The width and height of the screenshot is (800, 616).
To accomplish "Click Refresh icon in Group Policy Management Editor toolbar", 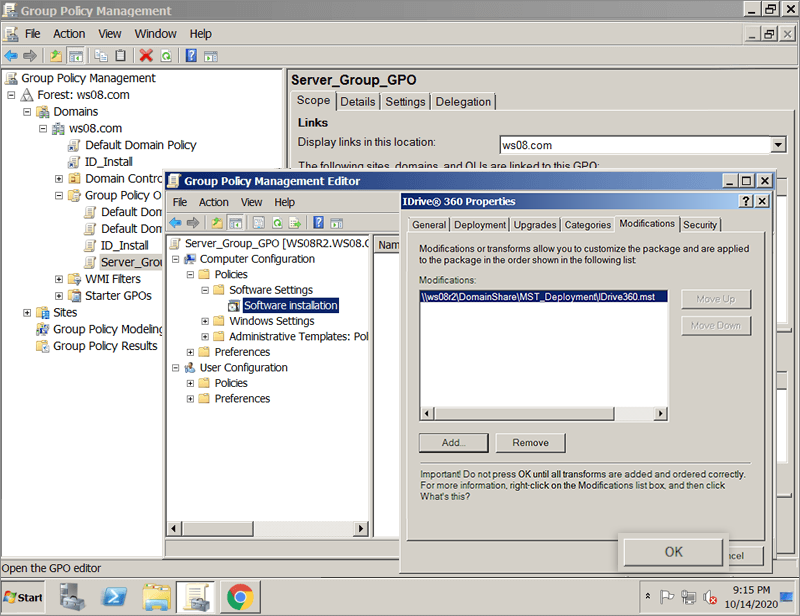I will click(x=276, y=222).
